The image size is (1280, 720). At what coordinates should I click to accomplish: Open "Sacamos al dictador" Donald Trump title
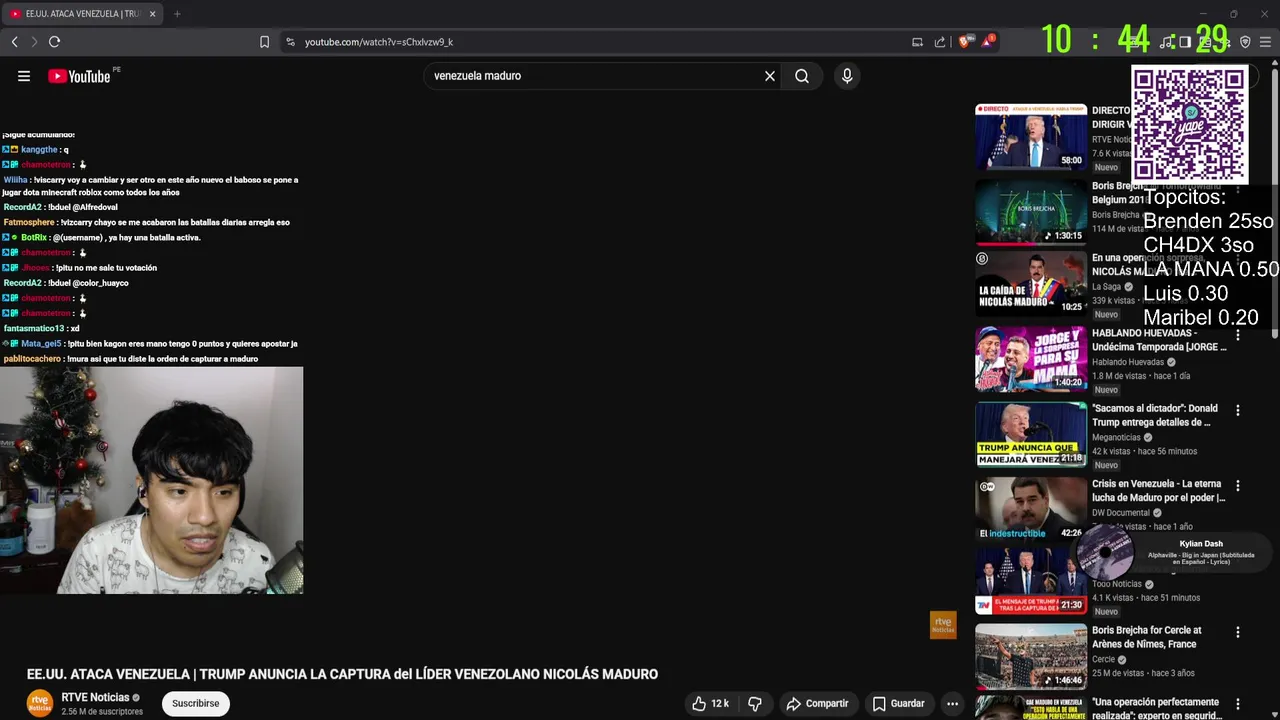(1155, 415)
